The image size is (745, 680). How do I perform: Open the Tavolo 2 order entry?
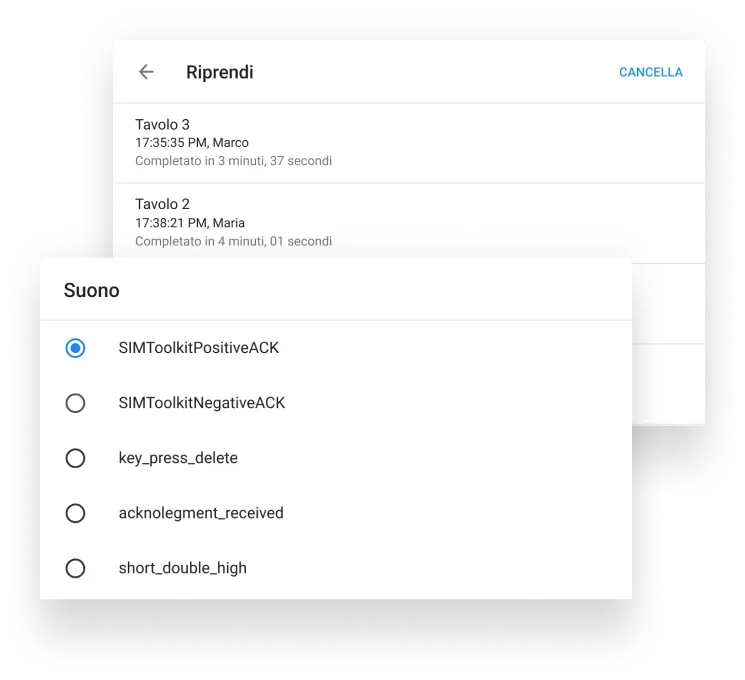click(x=162, y=205)
